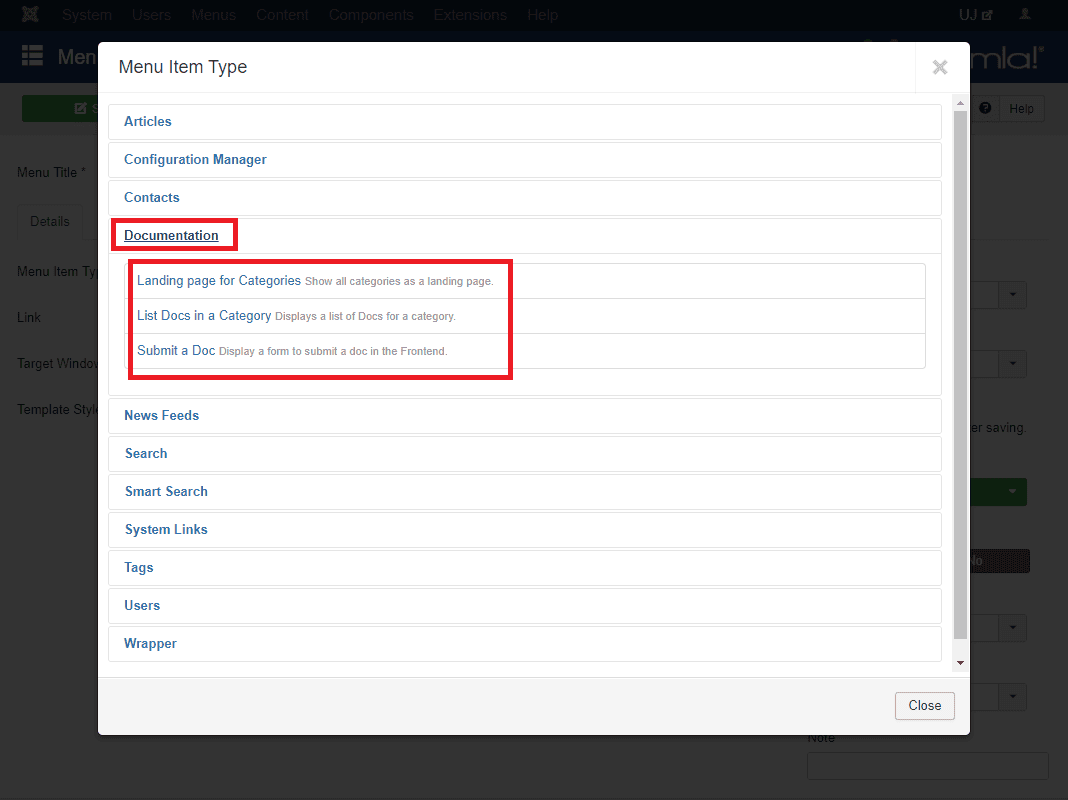Screen dimensions: 1068x800
Task: Choose List Docs in a Category
Action: point(204,316)
